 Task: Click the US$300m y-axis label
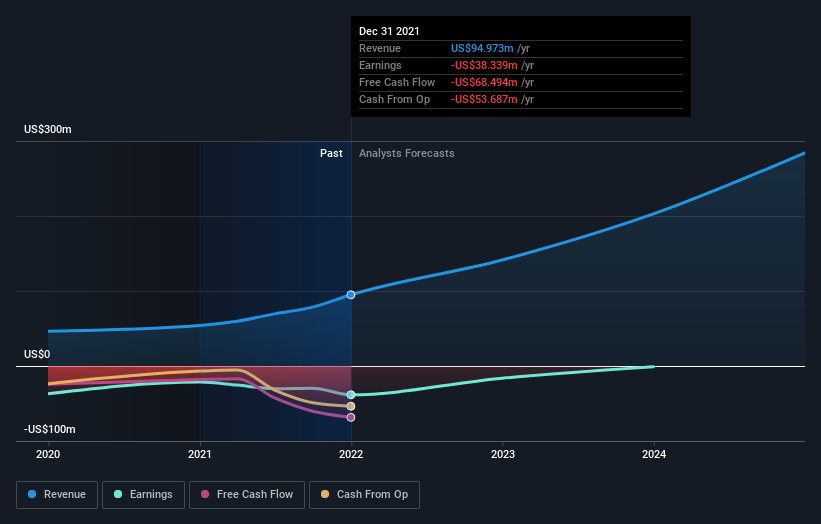coord(48,129)
